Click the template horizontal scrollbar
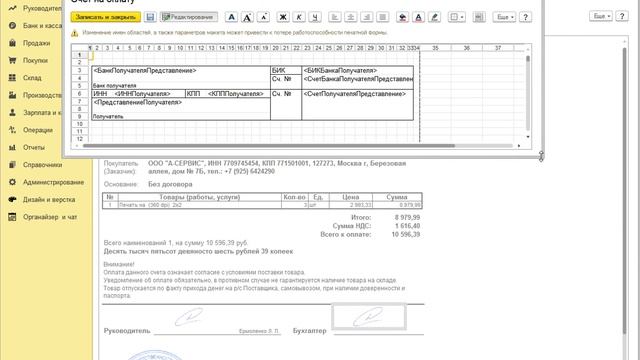The image size is (640, 360). (269, 146)
